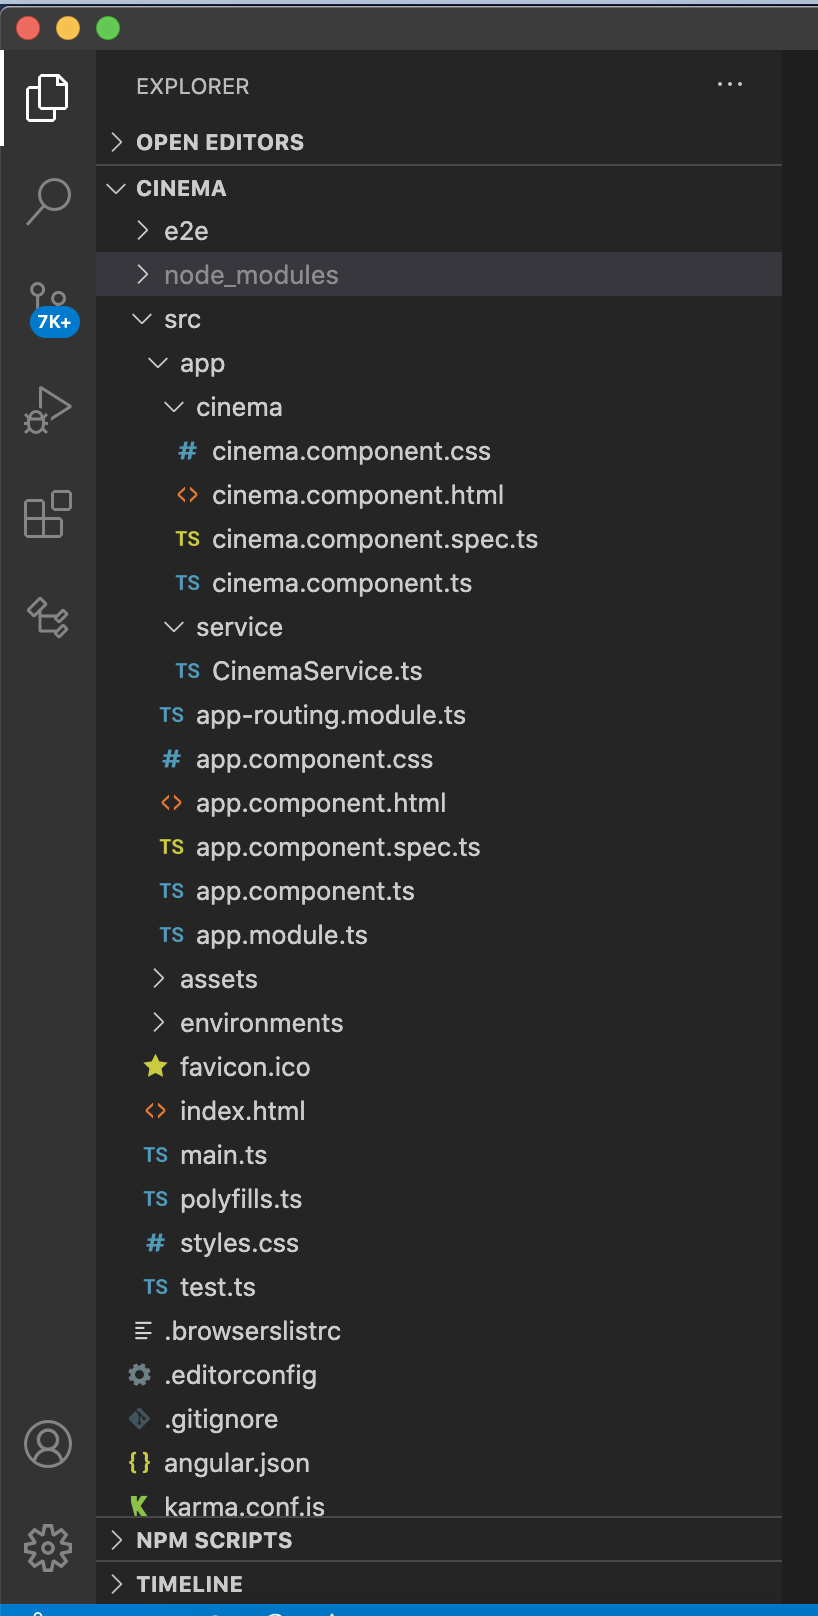This screenshot has height=1616, width=818.
Task: Open CinemaService.ts file
Action: 317,672
